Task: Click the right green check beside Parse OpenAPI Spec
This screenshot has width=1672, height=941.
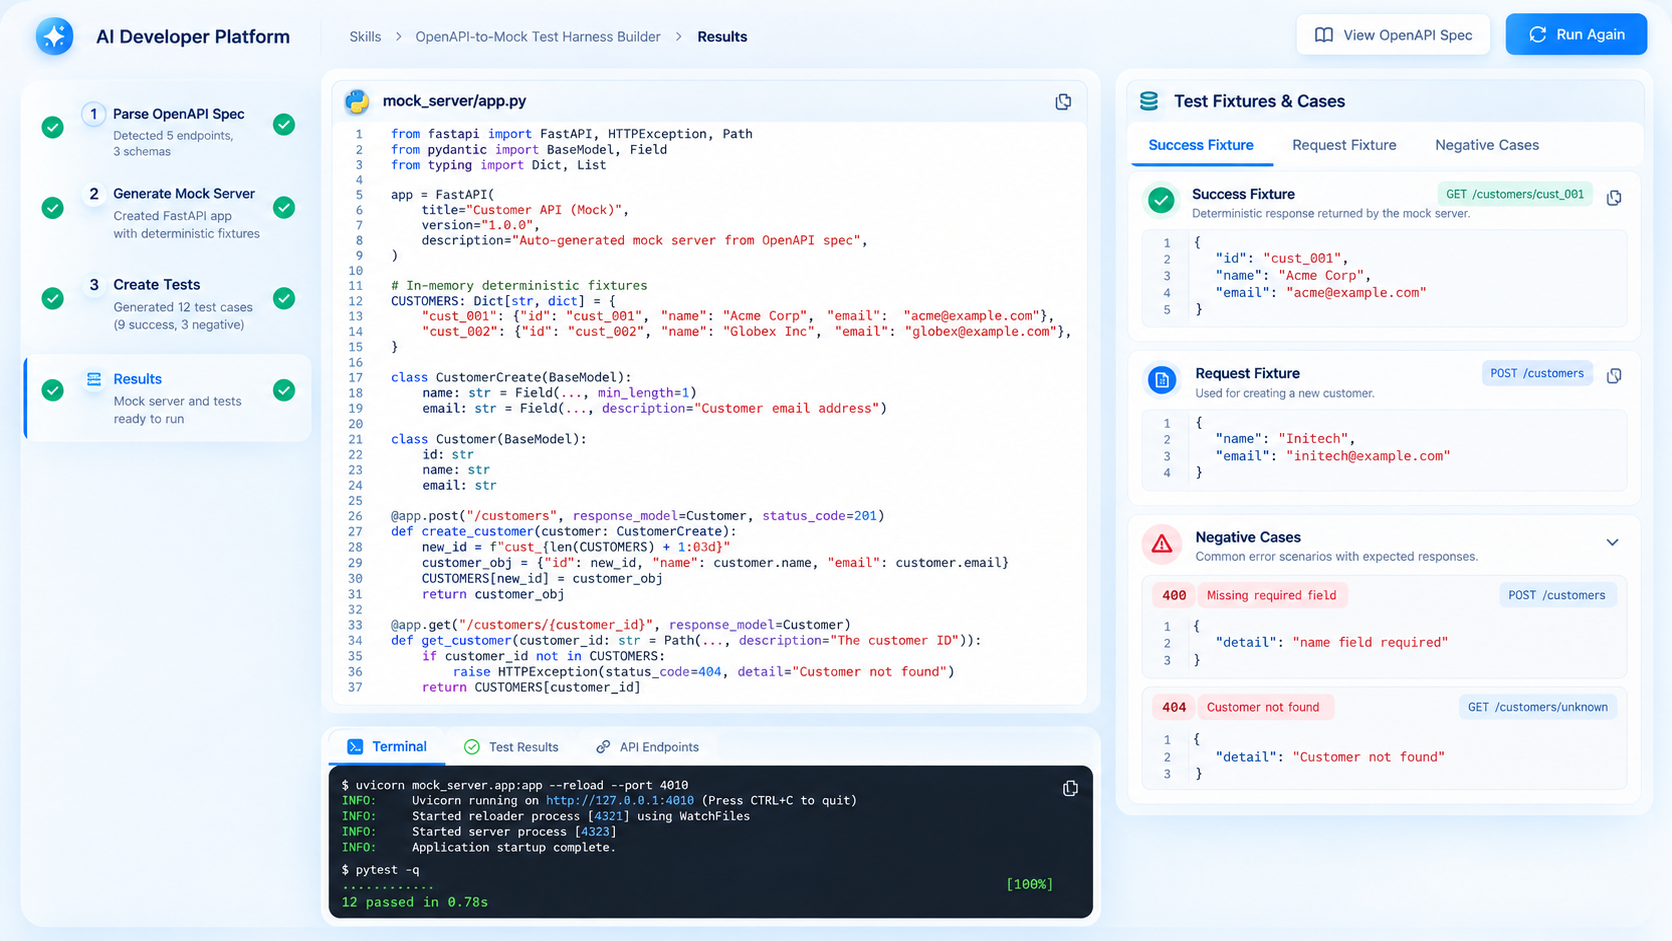Action: coord(284,124)
